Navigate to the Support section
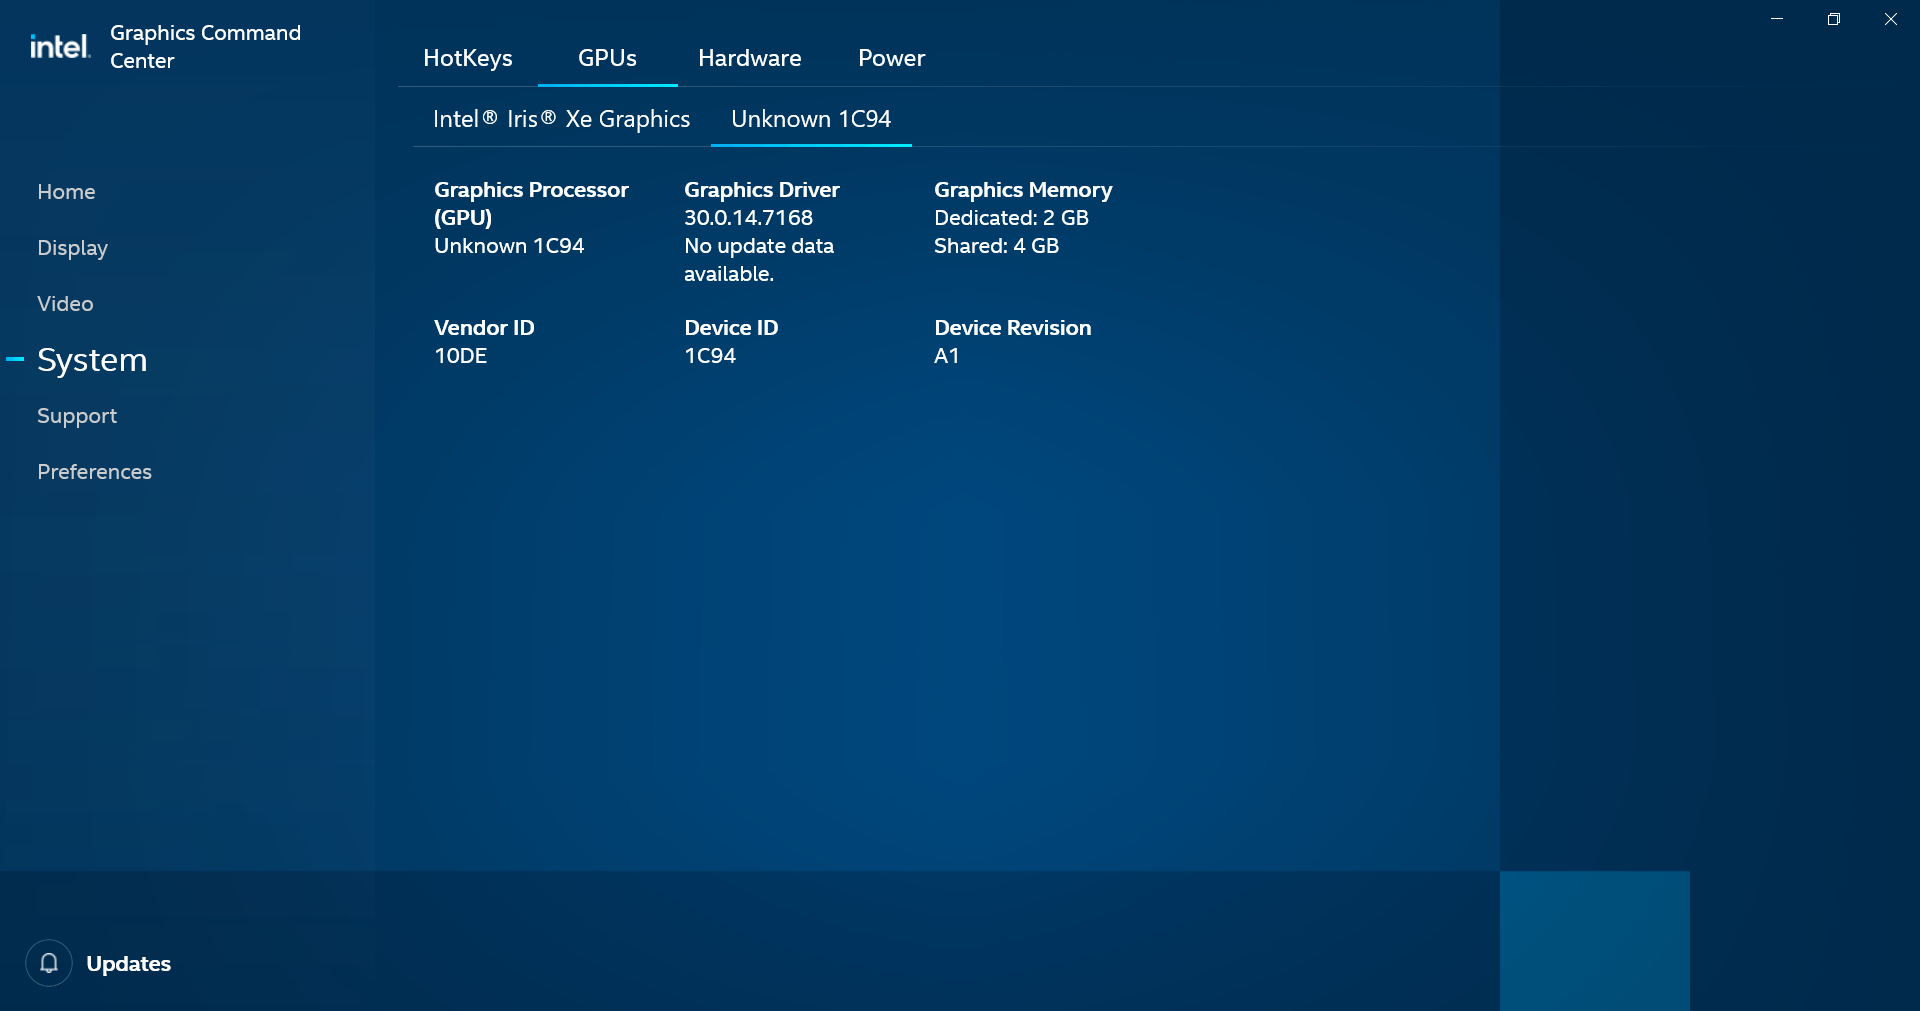The width and height of the screenshot is (1920, 1011). coord(77,415)
